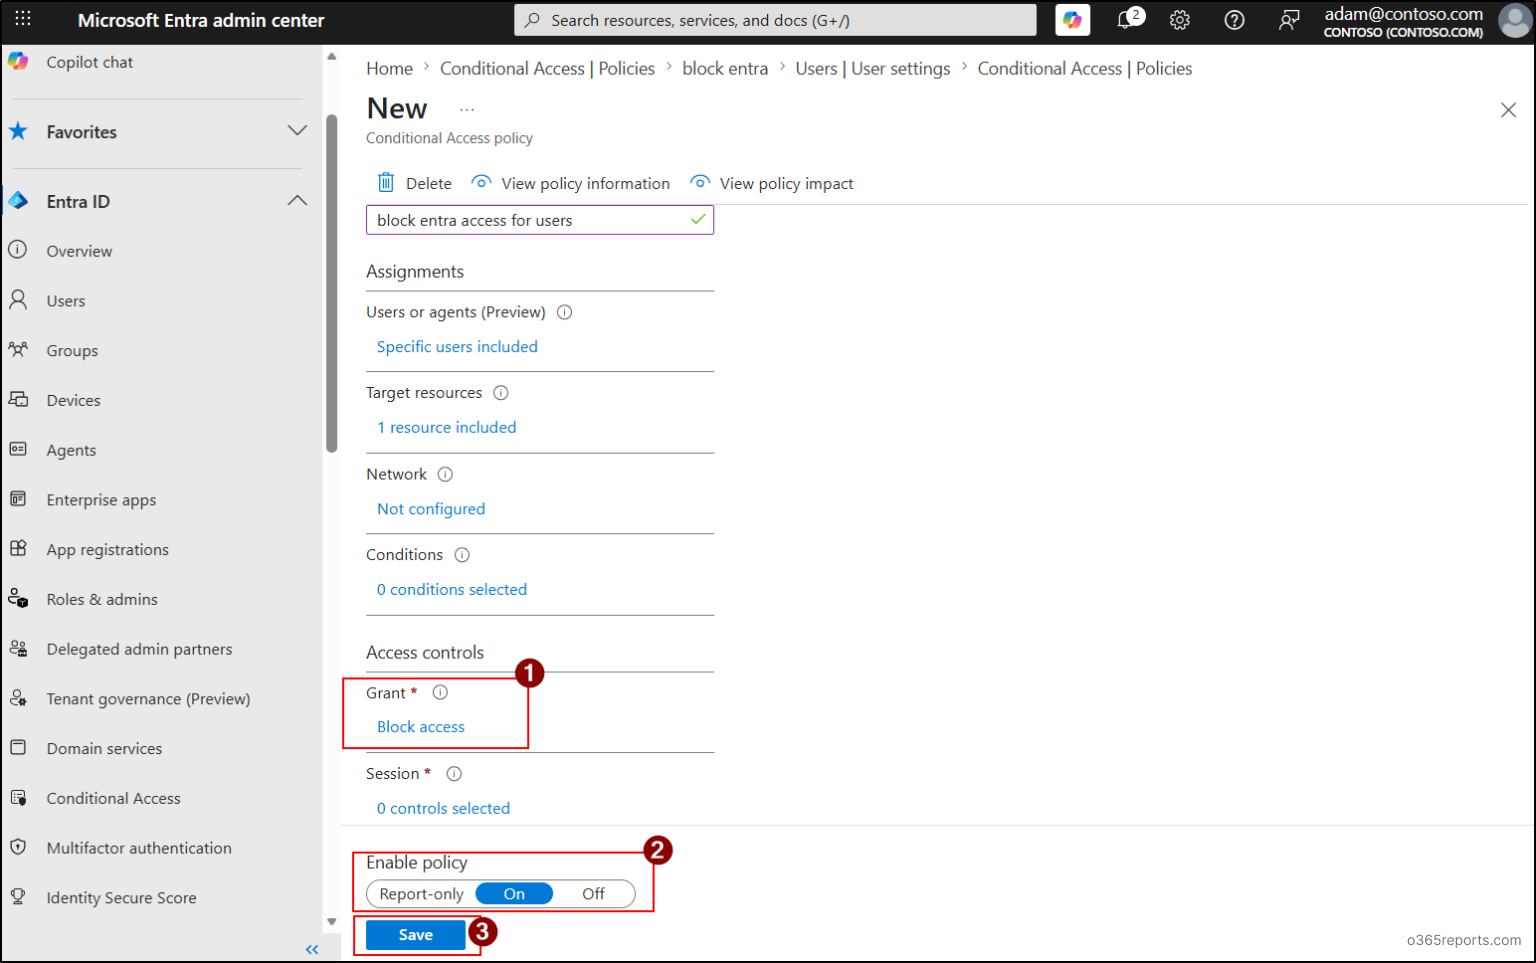Save the conditional access policy
The image size is (1536, 963).
coord(416,935)
